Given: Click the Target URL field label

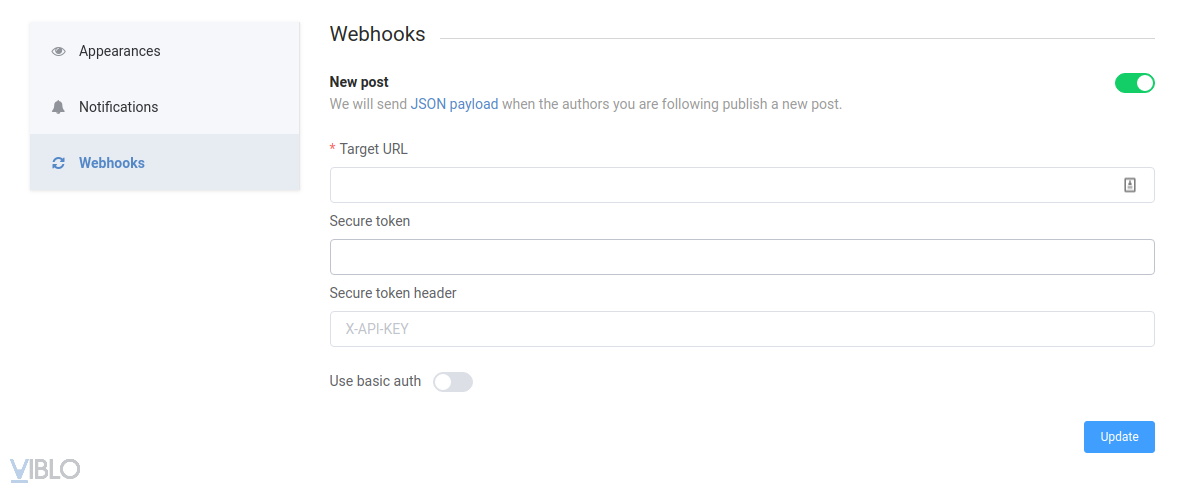Looking at the screenshot, I should tap(373, 149).
